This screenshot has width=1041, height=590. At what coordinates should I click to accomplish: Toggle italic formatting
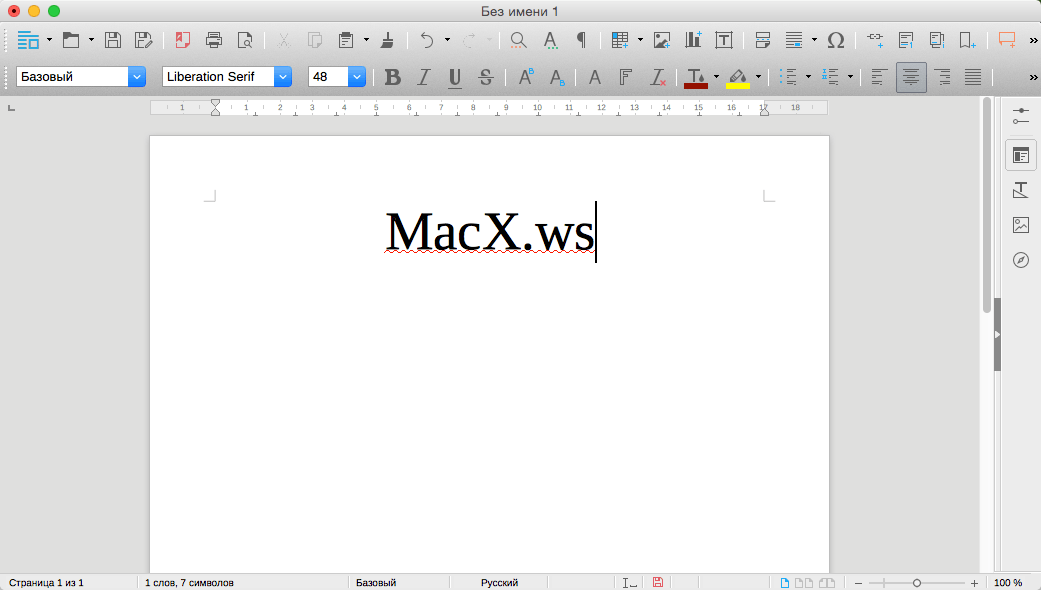click(424, 77)
